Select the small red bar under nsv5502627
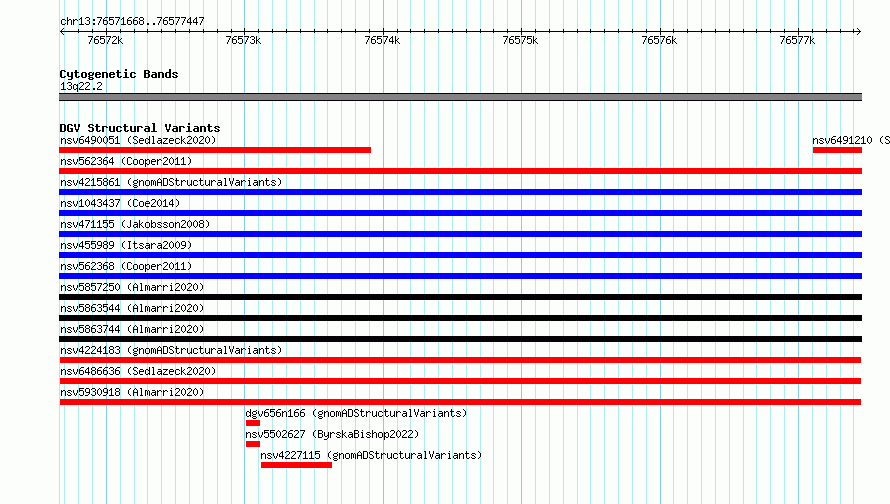890x504 pixels. coord(253,444)
